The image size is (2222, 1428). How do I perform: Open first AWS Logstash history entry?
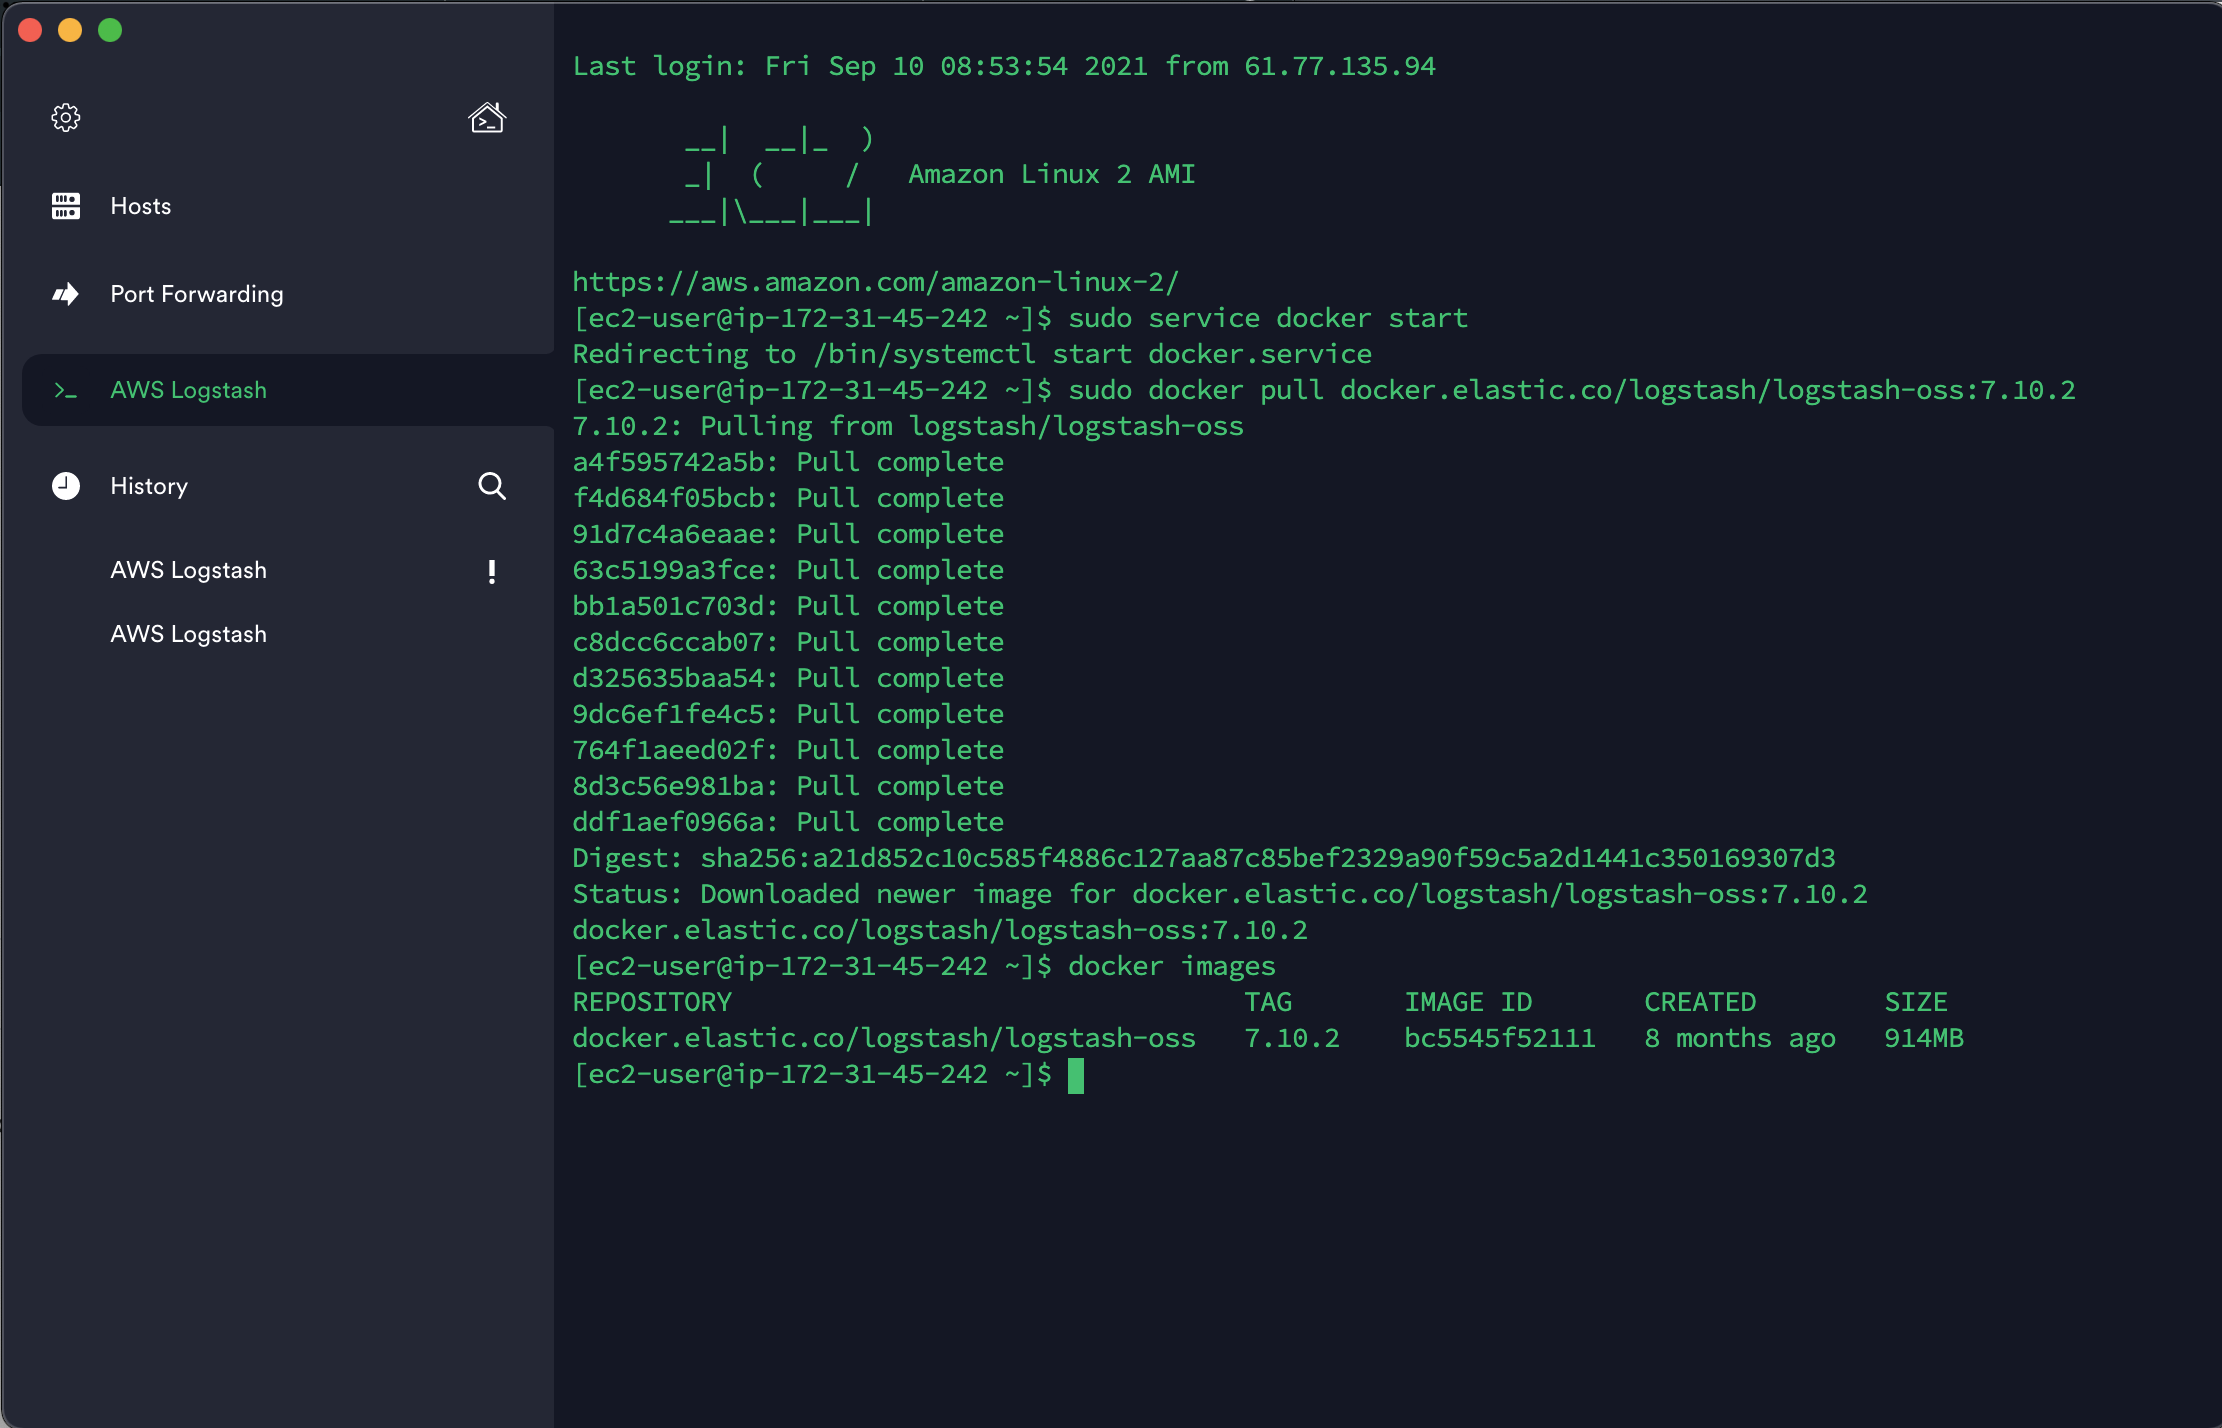pyautogui.click(x=189, y=570)
